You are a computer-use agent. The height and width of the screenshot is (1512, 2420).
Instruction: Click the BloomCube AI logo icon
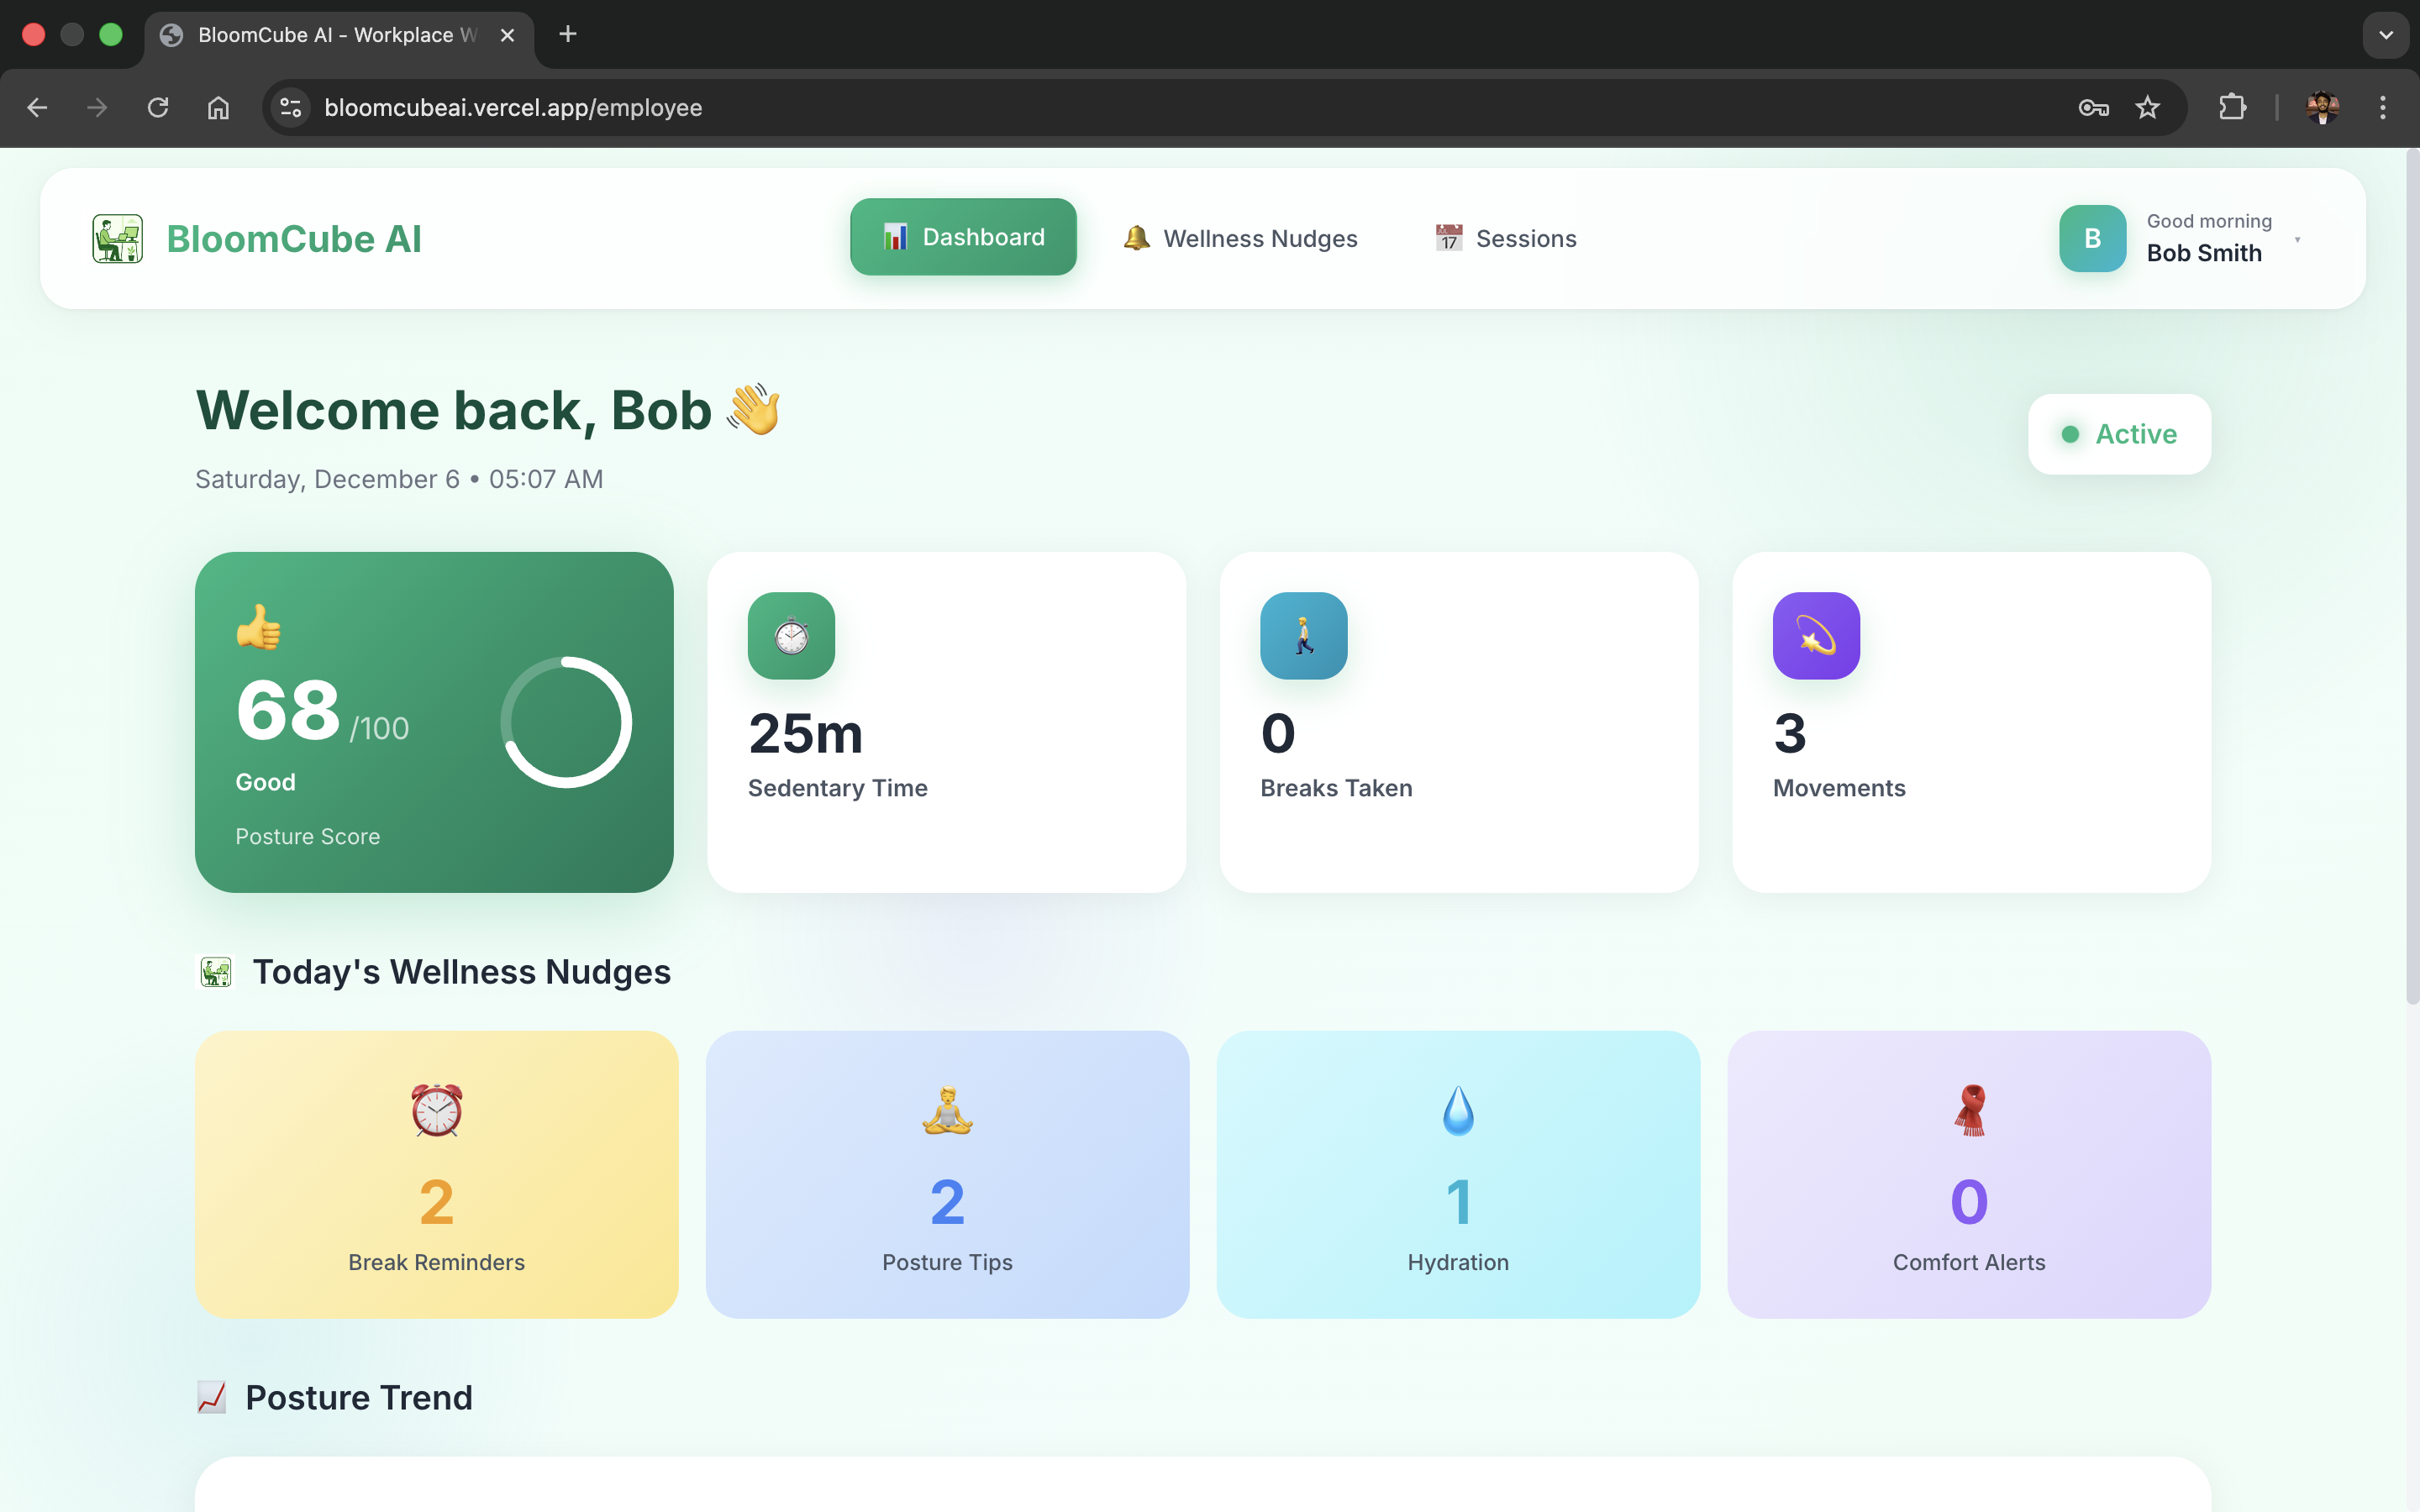tap(118, 238)
